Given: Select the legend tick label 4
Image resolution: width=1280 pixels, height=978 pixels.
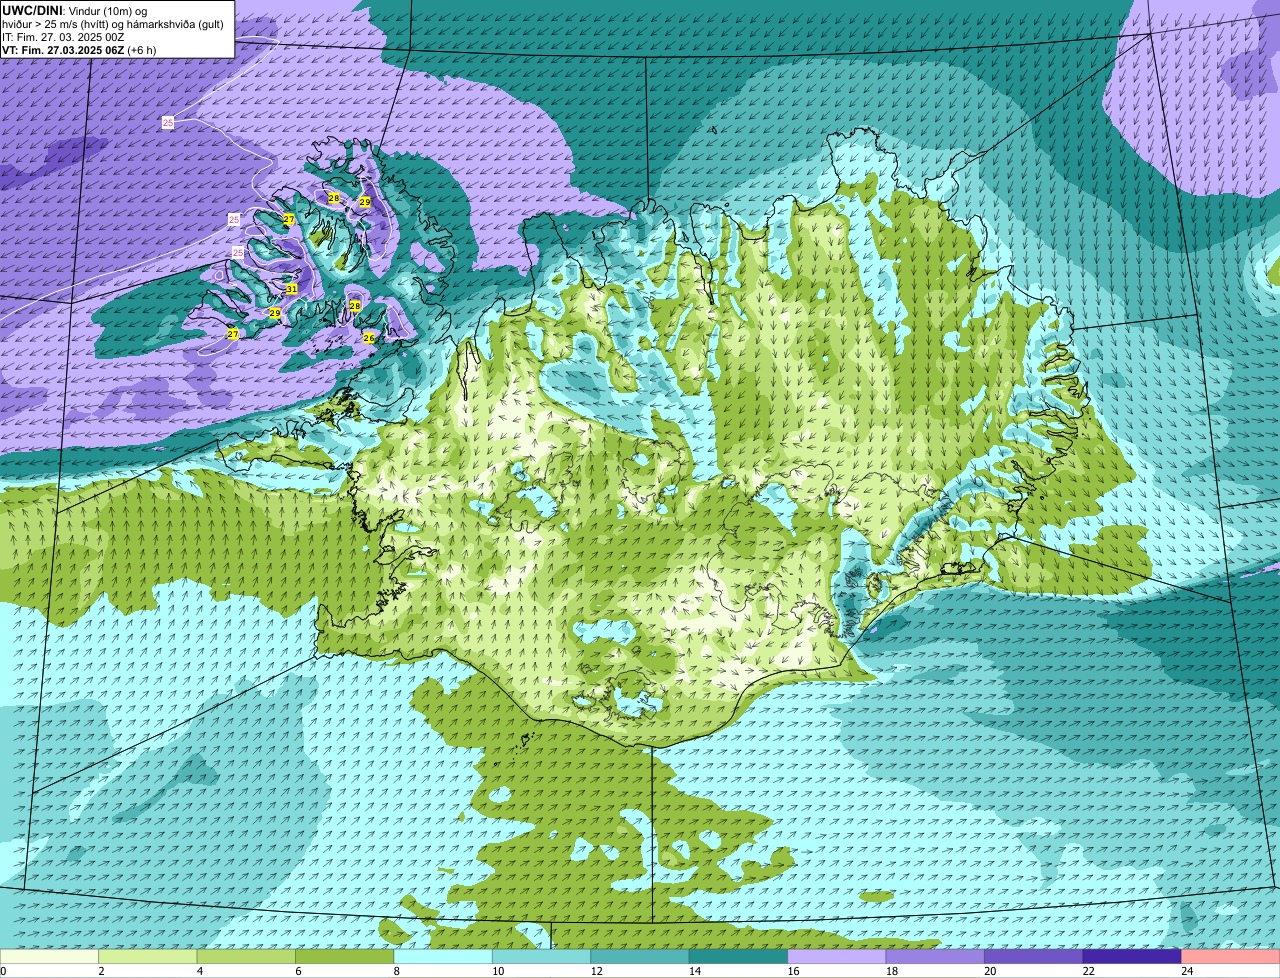Looking at the screenshot, I should 199,970.
